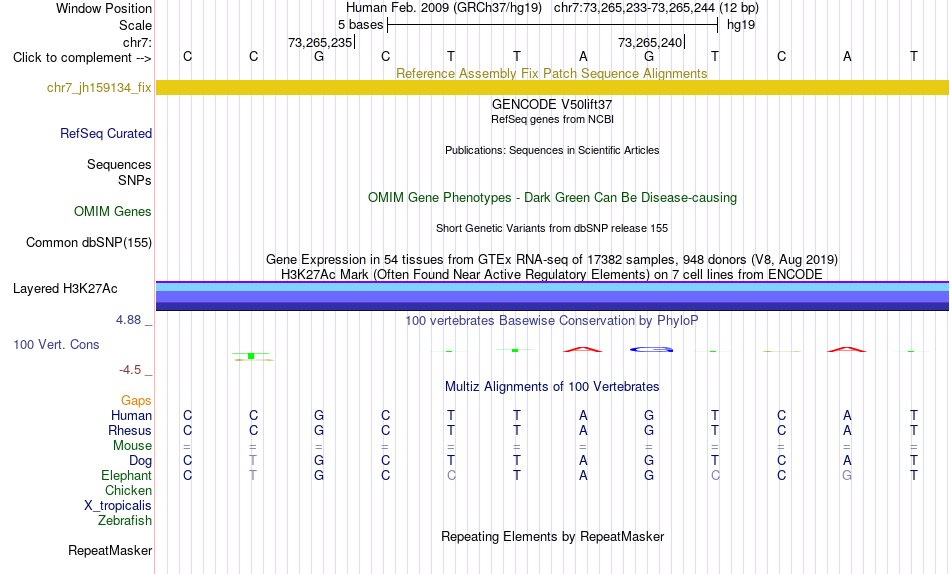Click the 73,265,240 position marker
950x574 pixels.
coord(651,42)
